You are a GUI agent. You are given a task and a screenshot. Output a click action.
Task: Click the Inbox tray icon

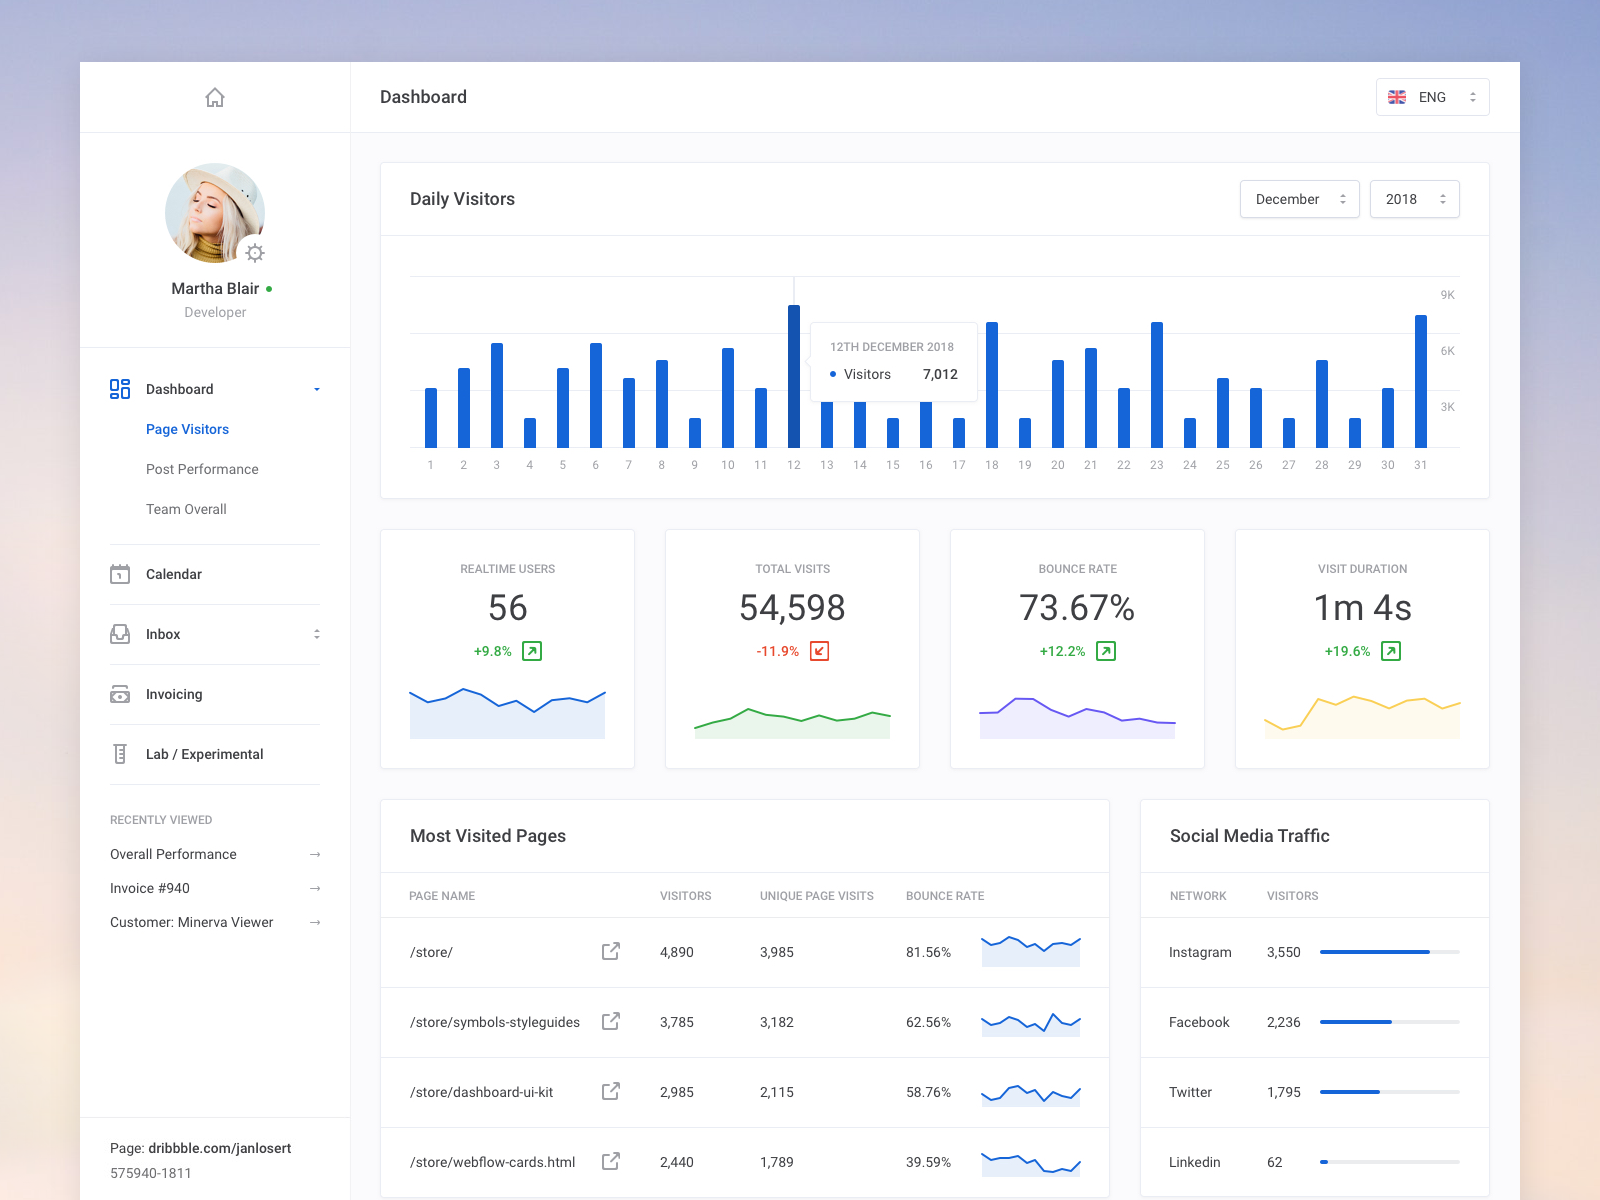pyautogui.click(x=120, y=634)
